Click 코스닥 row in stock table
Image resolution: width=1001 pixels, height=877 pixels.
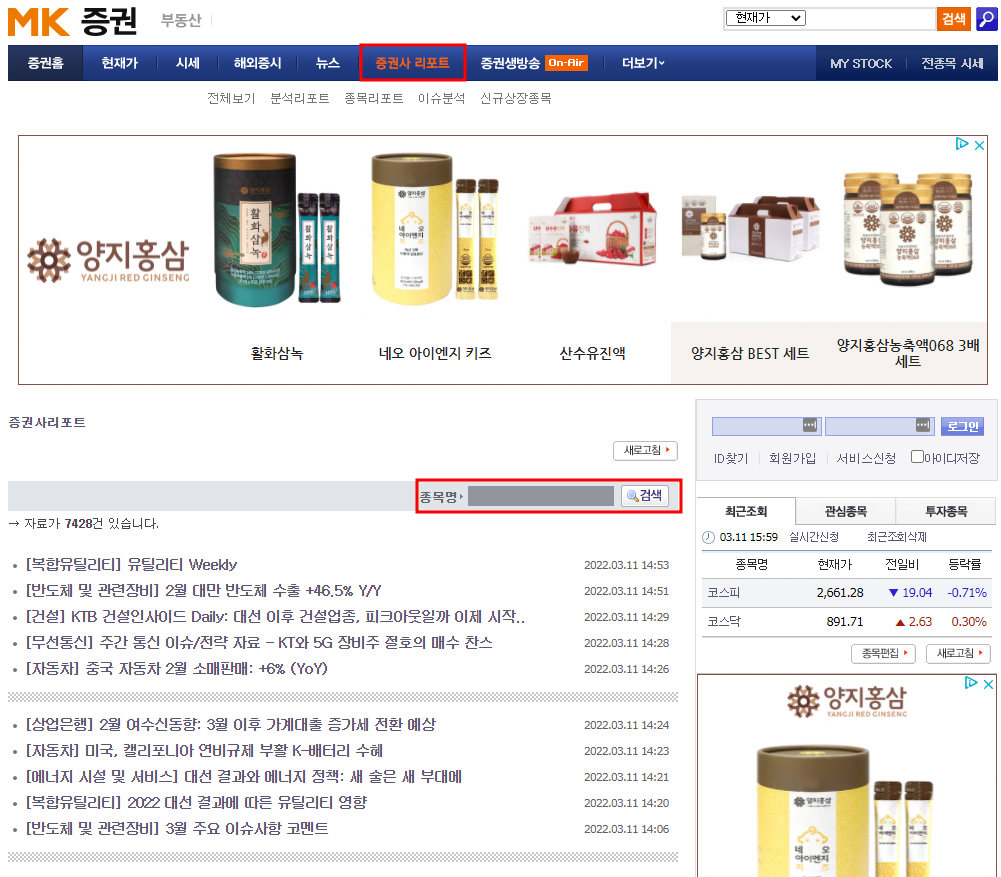847,622
